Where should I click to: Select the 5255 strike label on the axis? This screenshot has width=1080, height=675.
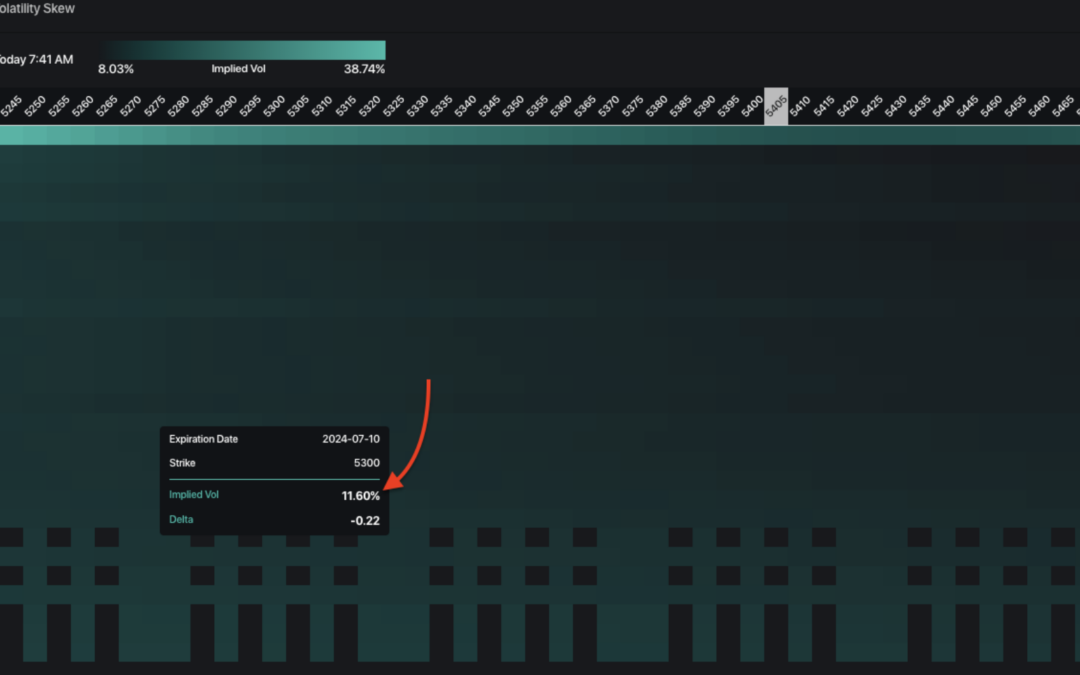coord(59,106)
